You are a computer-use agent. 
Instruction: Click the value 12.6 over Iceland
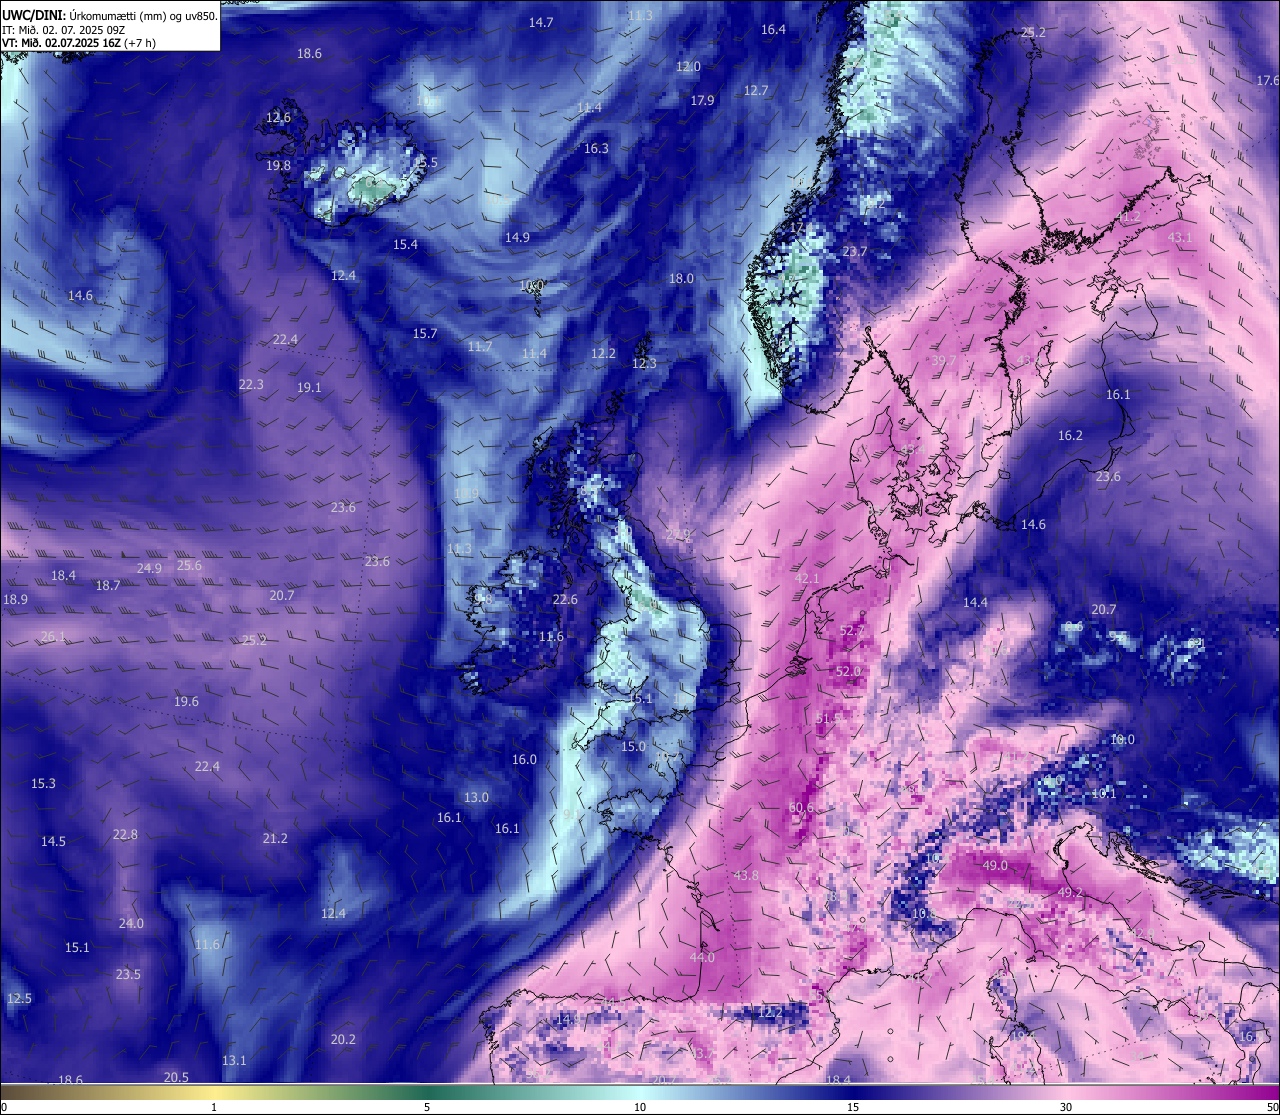click(x=278, y=118)
